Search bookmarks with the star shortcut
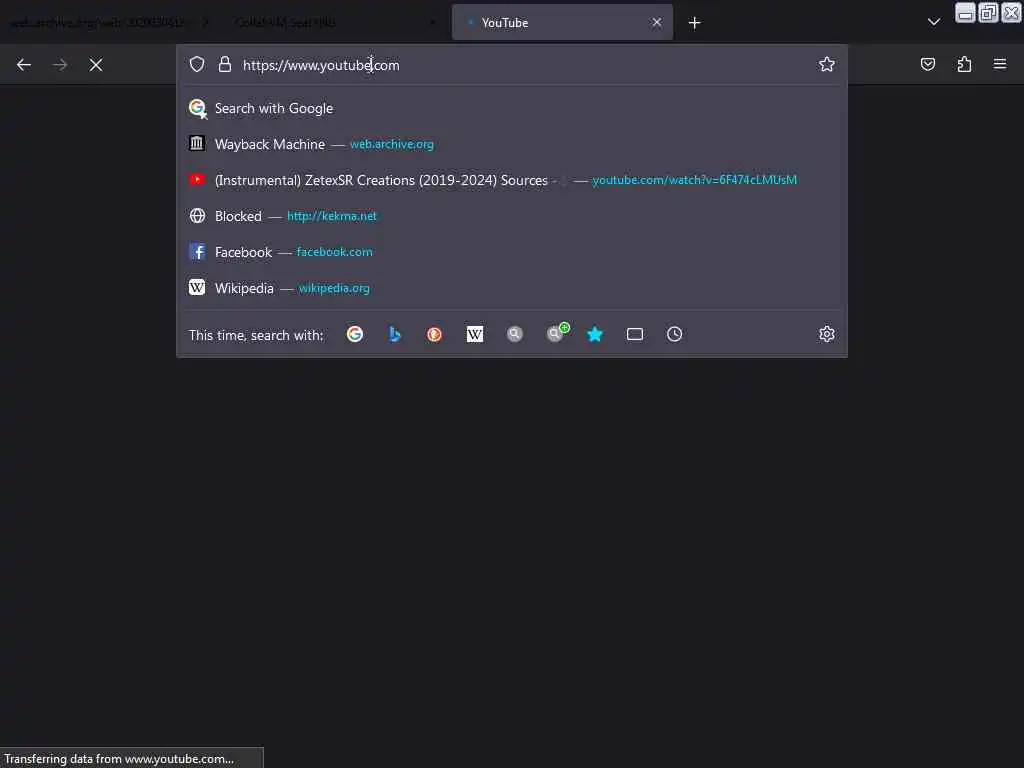1024x768 pixels. (595, 334)
